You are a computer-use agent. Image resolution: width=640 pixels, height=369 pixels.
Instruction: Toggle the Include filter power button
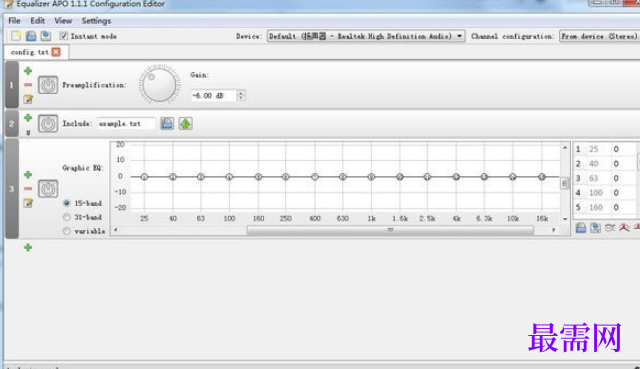click(48, 123)
